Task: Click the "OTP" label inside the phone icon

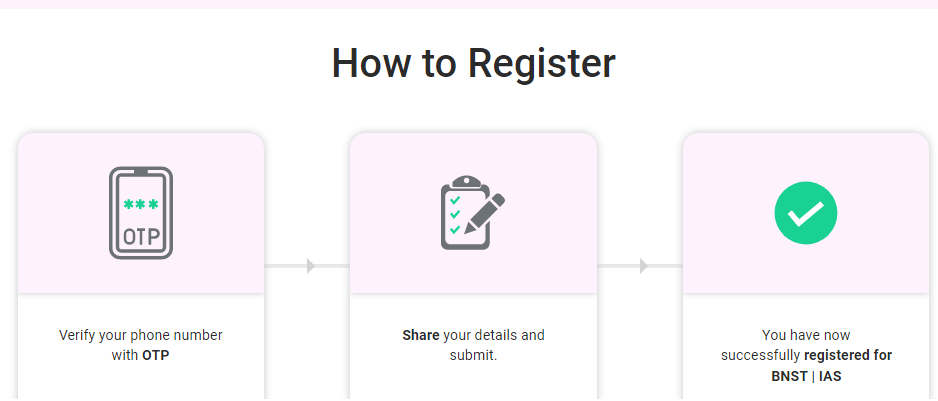Action: (141, 237)
